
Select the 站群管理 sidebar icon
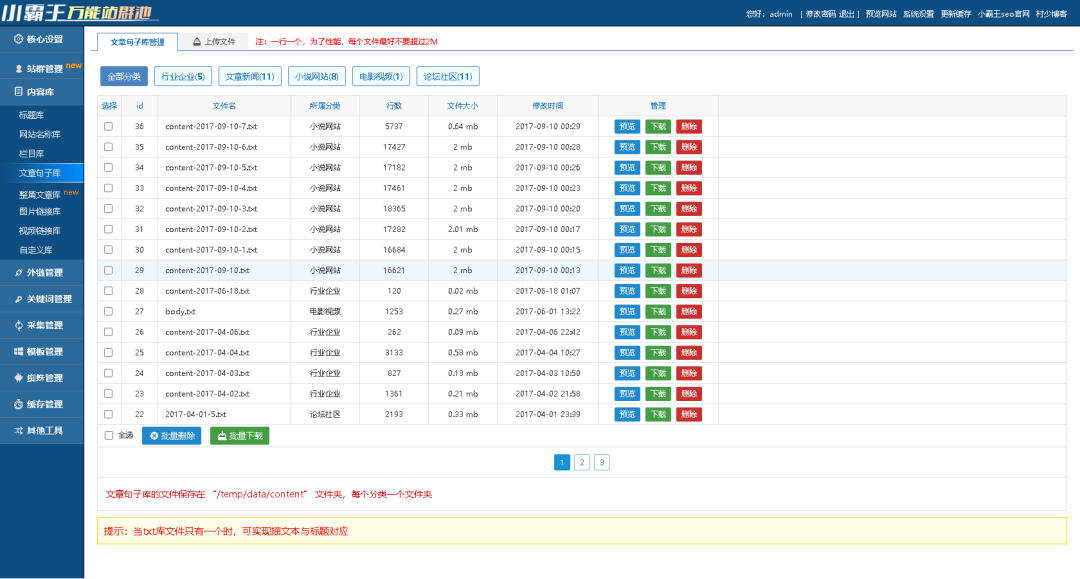click(18, 70)
